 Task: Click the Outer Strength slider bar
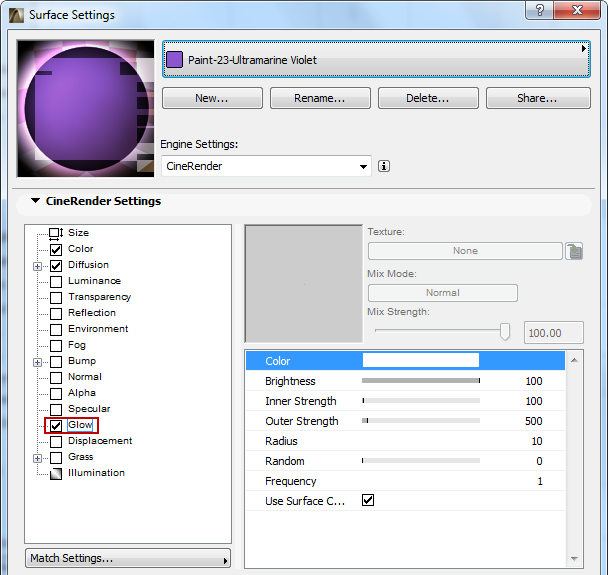421,421
